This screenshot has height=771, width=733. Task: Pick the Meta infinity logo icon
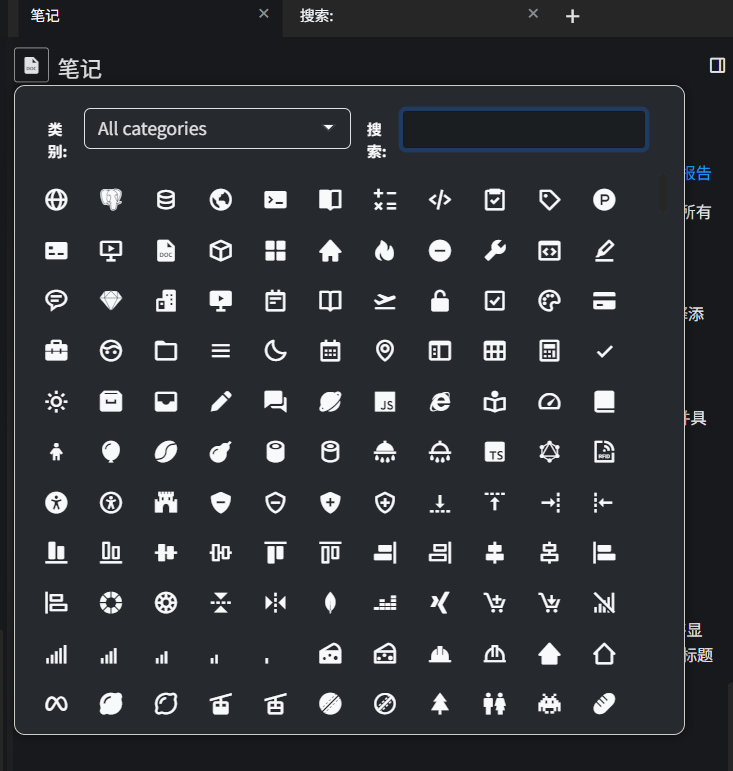click(x=57, y=703)
